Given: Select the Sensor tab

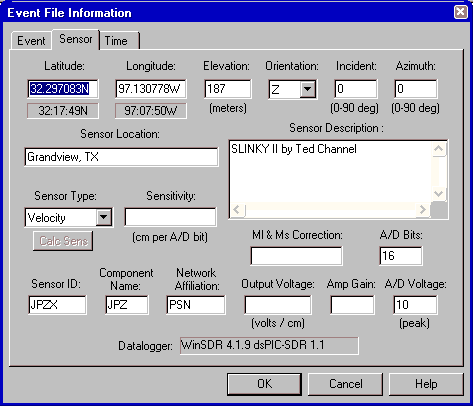Looking at the screenshot, I should pos(76,39).
